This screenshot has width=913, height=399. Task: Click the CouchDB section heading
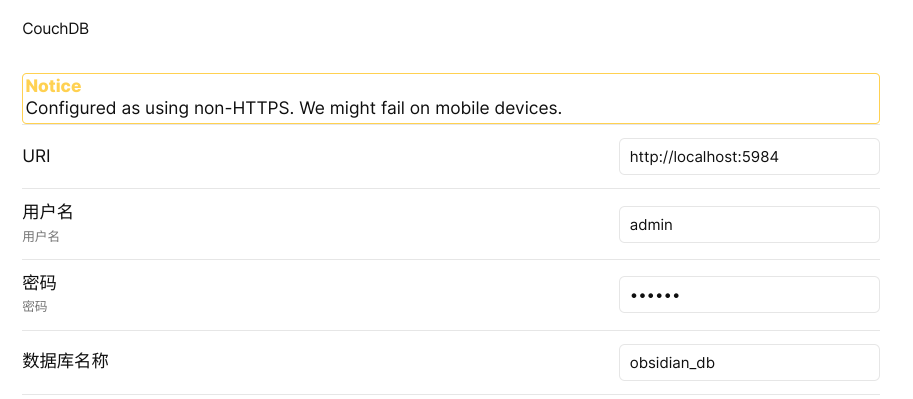click(x=55, y=29)
